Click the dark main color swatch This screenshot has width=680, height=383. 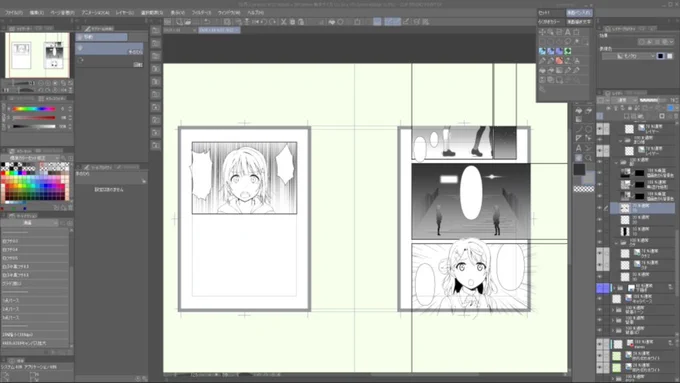[x=579, y=169]
